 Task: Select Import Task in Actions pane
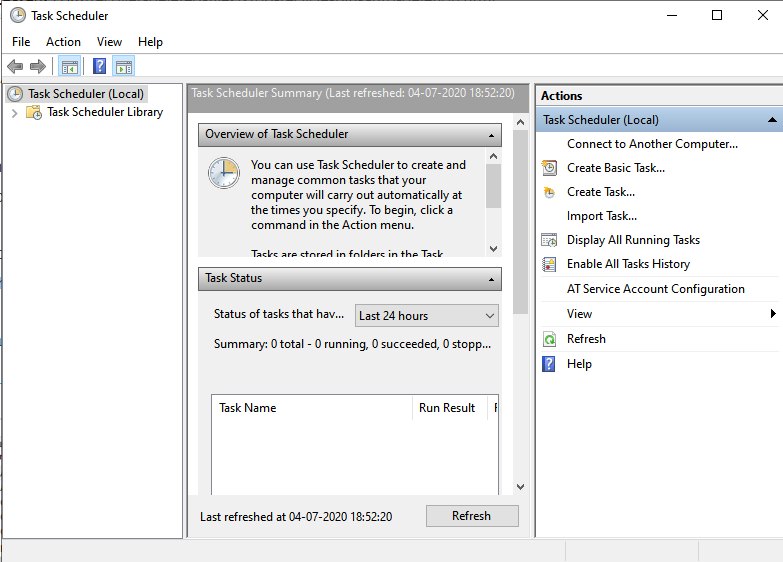point(601,216)
